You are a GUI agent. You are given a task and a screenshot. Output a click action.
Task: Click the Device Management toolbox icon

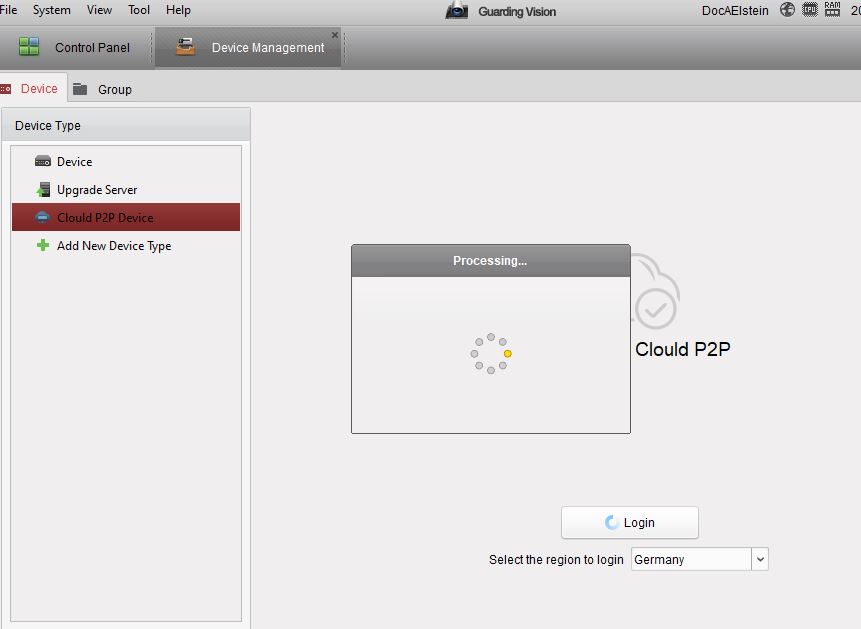pos(186,47)
